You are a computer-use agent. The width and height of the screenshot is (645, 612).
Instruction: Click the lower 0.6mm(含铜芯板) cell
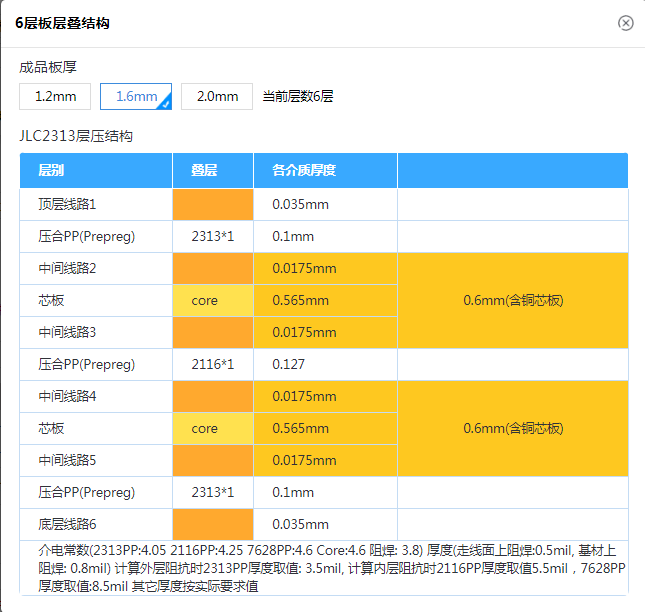[x=513, y=428]
